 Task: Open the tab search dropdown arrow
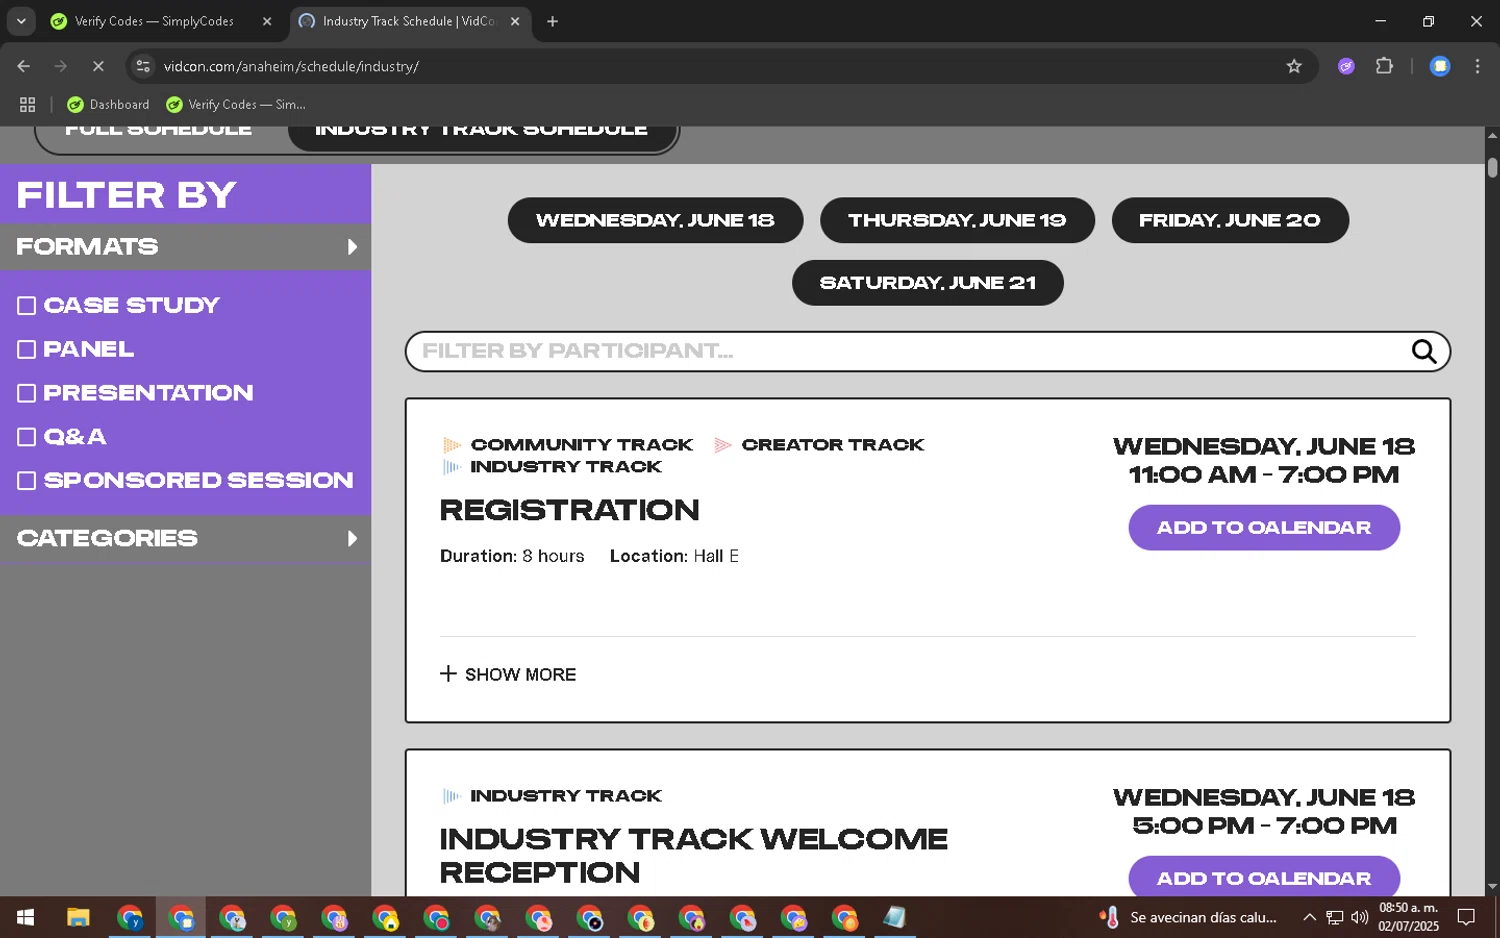21,21
